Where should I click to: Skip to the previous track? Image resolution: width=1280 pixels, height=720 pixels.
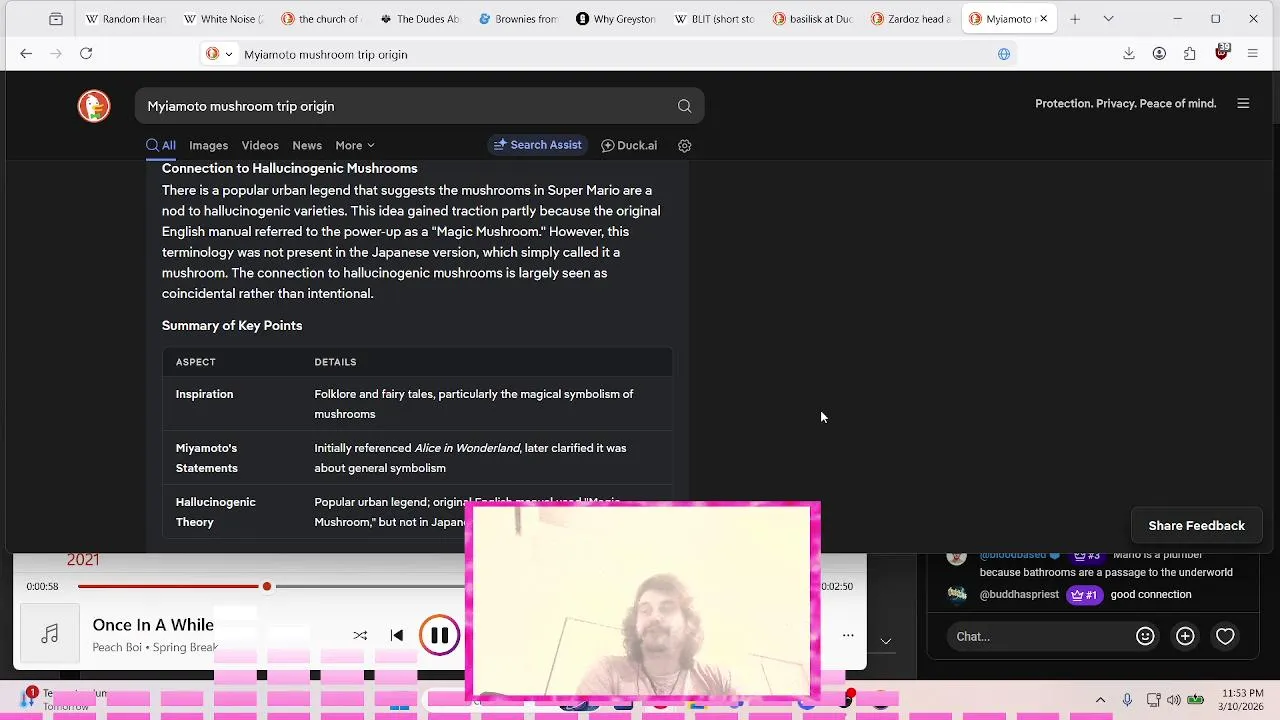397,635
